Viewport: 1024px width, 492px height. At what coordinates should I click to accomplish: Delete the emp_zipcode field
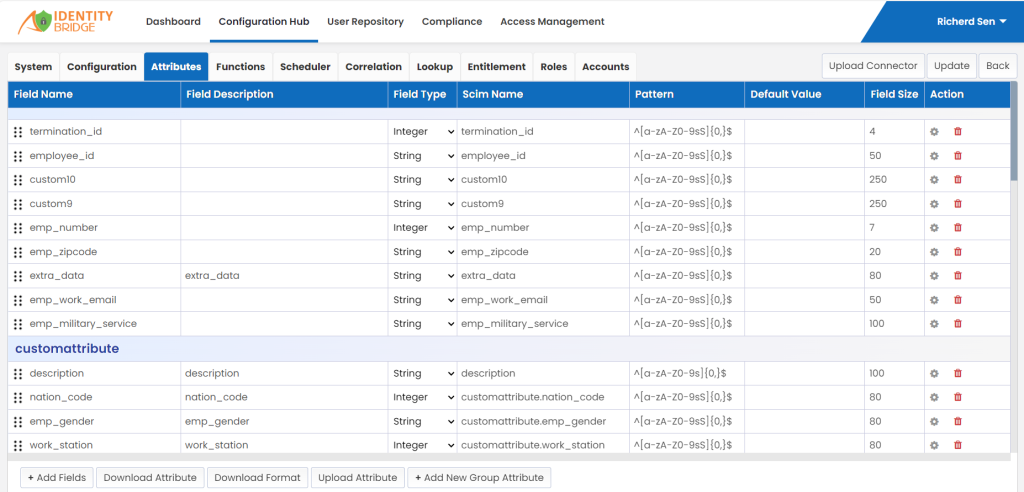click(x=958, y=252)
